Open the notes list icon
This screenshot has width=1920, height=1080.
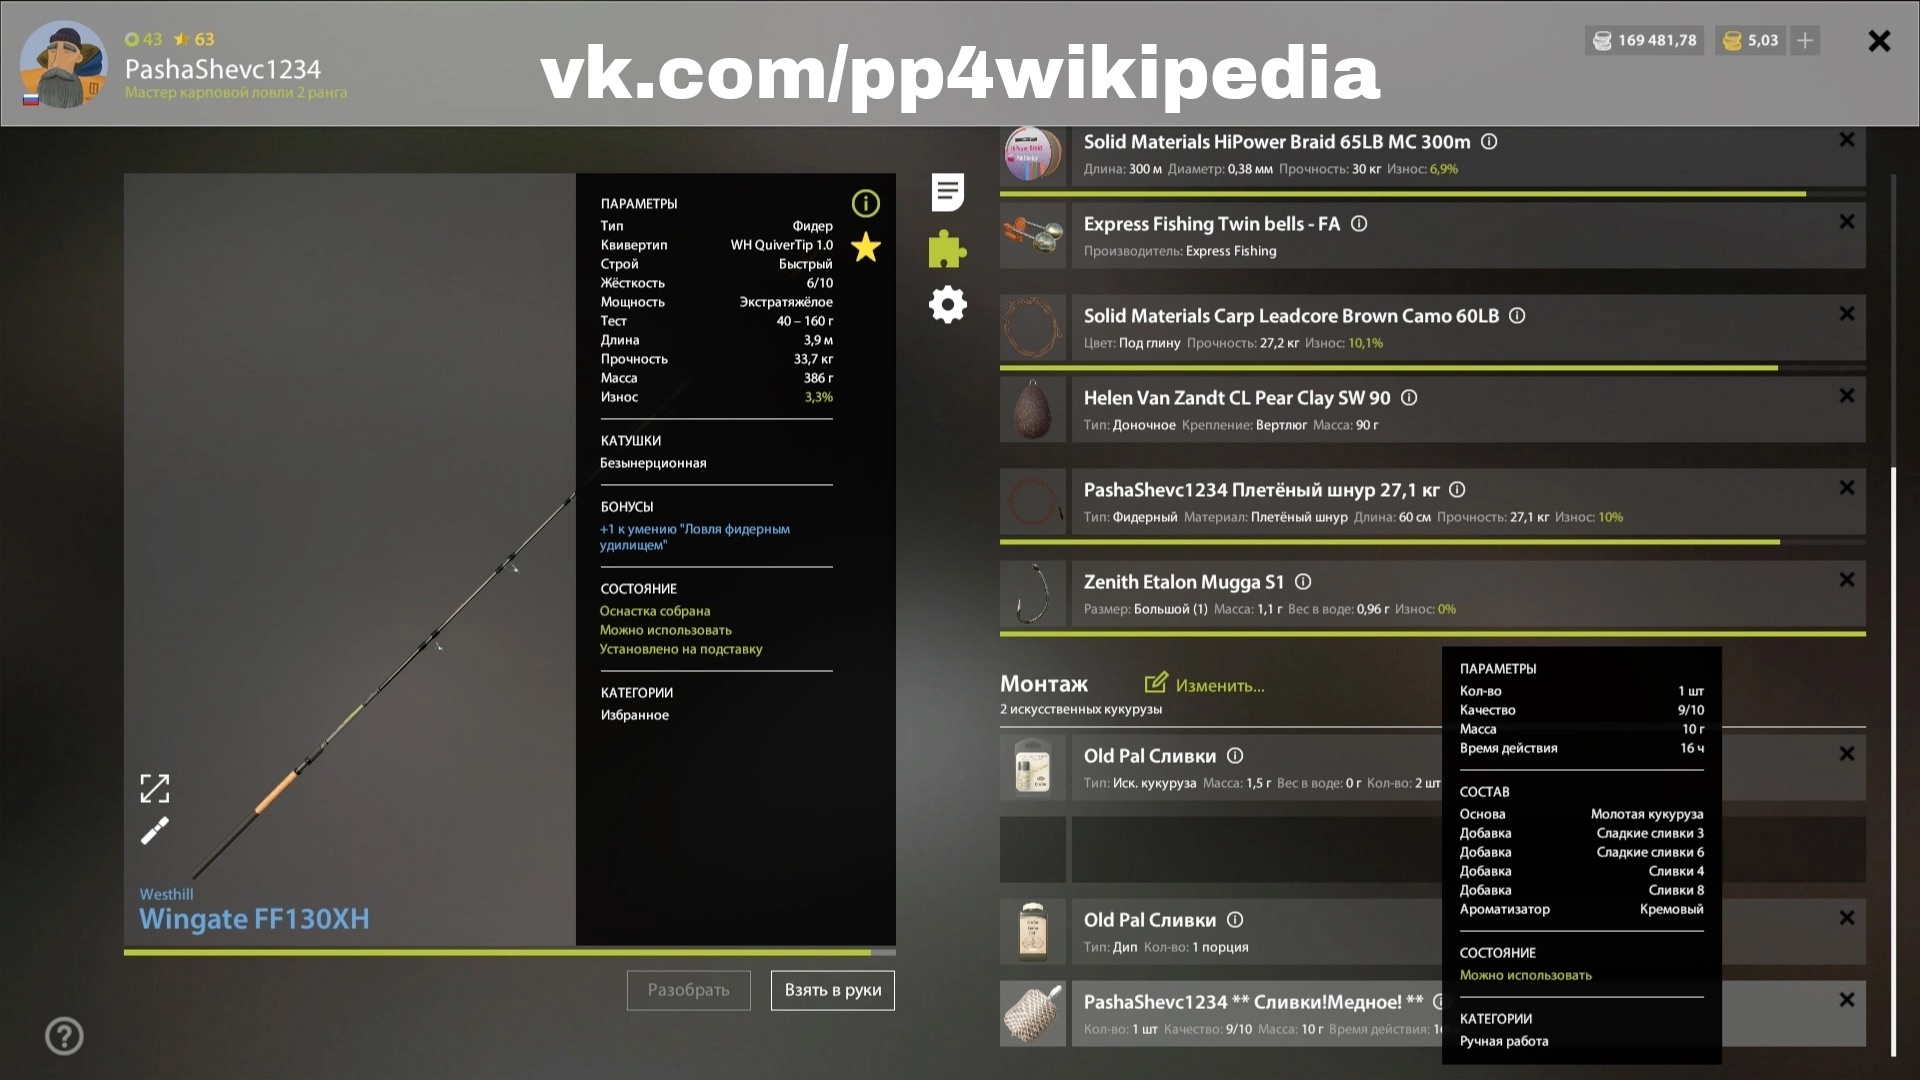[947, 192]
